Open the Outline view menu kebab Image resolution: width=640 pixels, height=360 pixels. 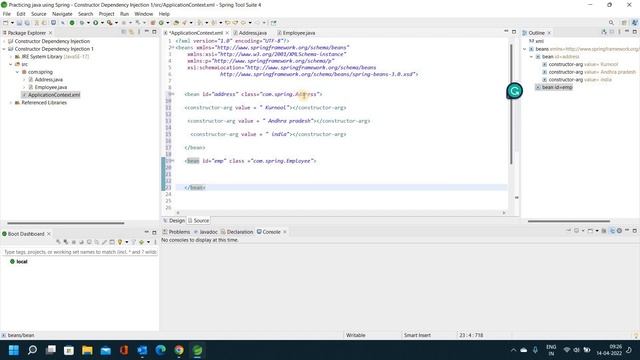619,32
